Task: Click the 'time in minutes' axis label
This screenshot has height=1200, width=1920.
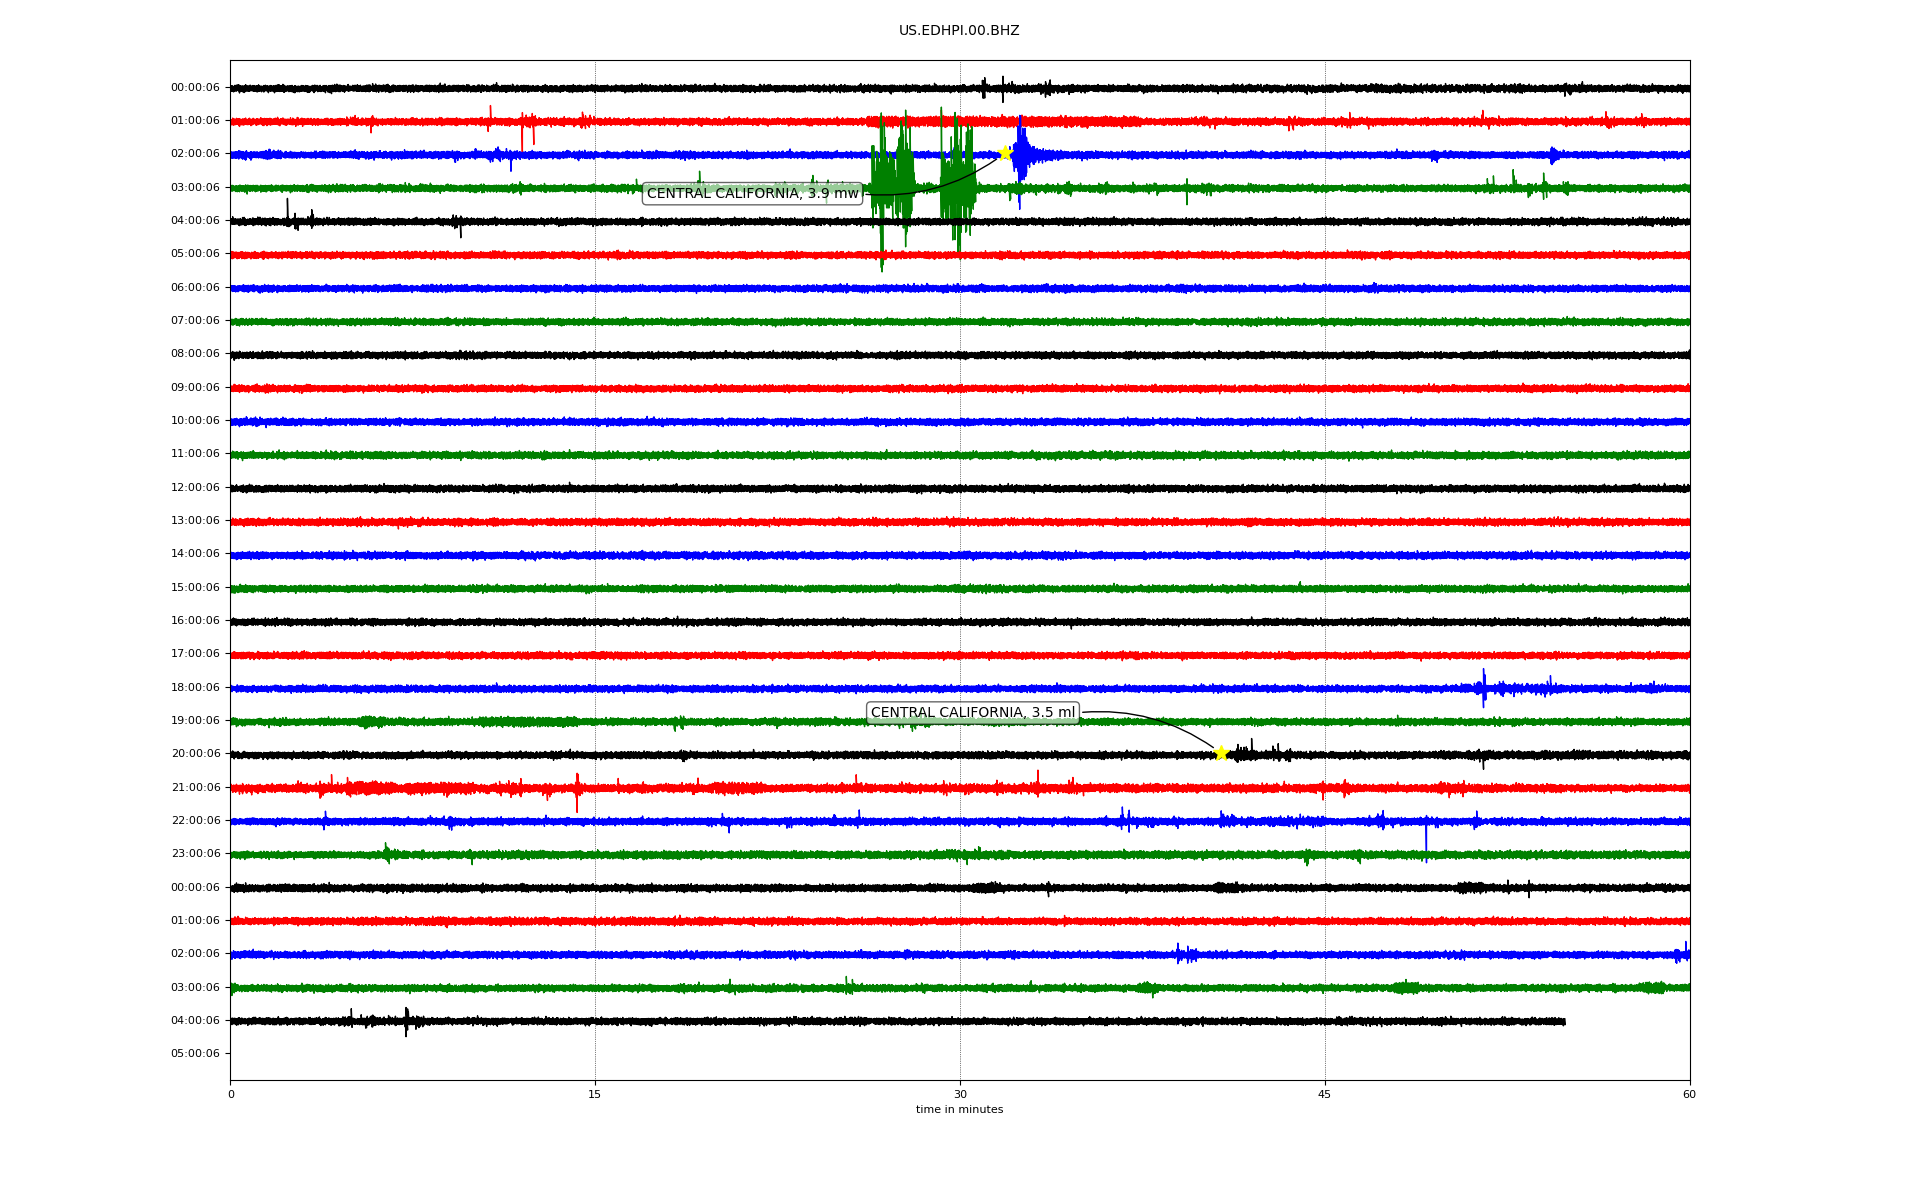Action: (x=959, y=1109)
